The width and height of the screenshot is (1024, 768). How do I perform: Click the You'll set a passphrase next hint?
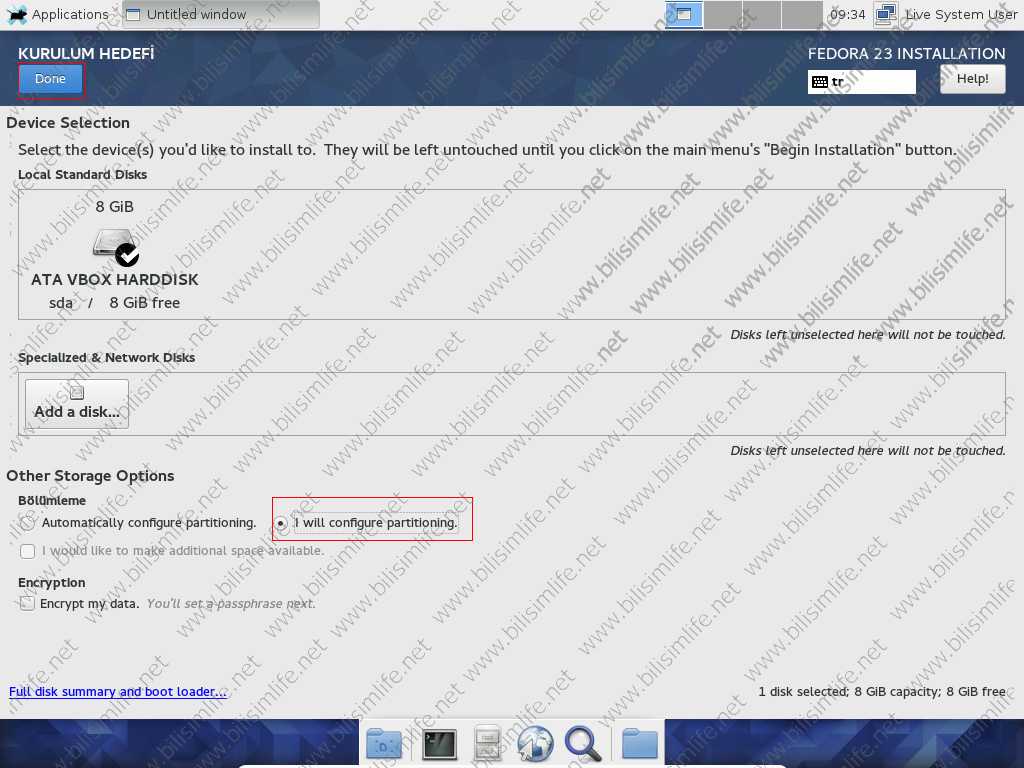[x=231, y=603]
